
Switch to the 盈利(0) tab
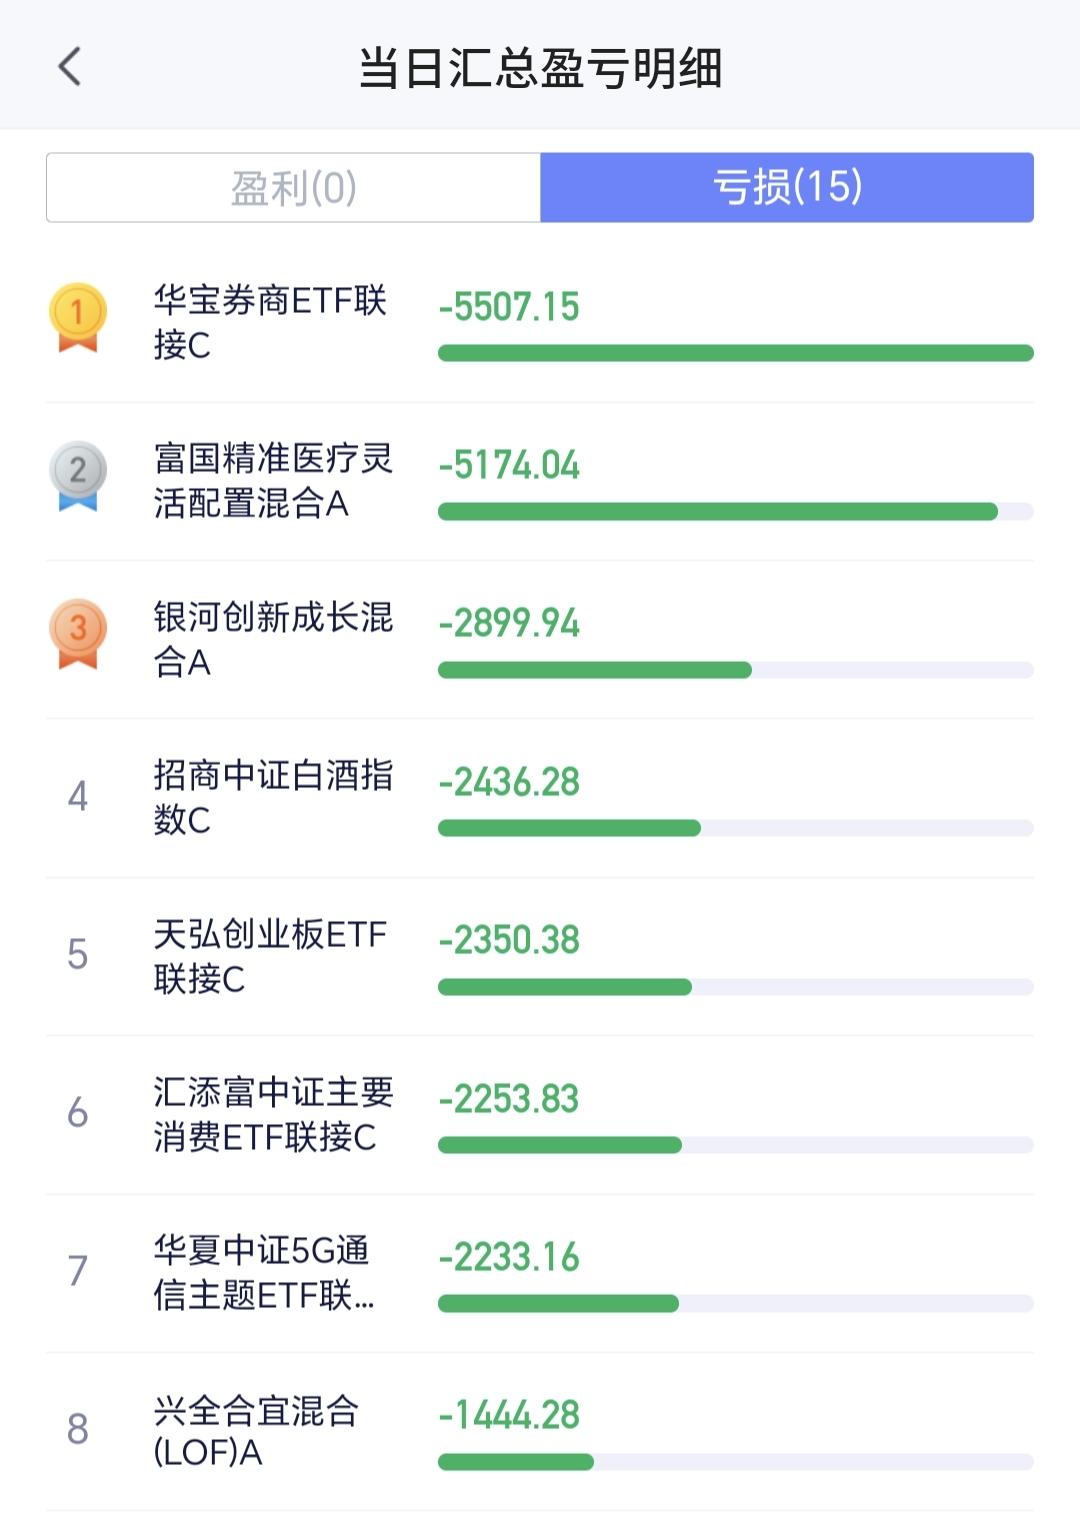[x=293, y=187]
